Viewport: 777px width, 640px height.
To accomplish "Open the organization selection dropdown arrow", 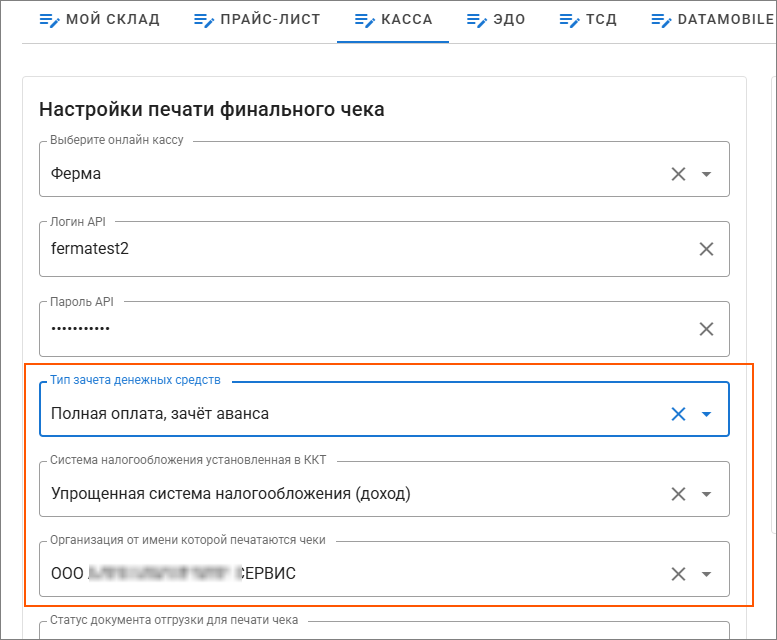I will click(x=707, y=574).
